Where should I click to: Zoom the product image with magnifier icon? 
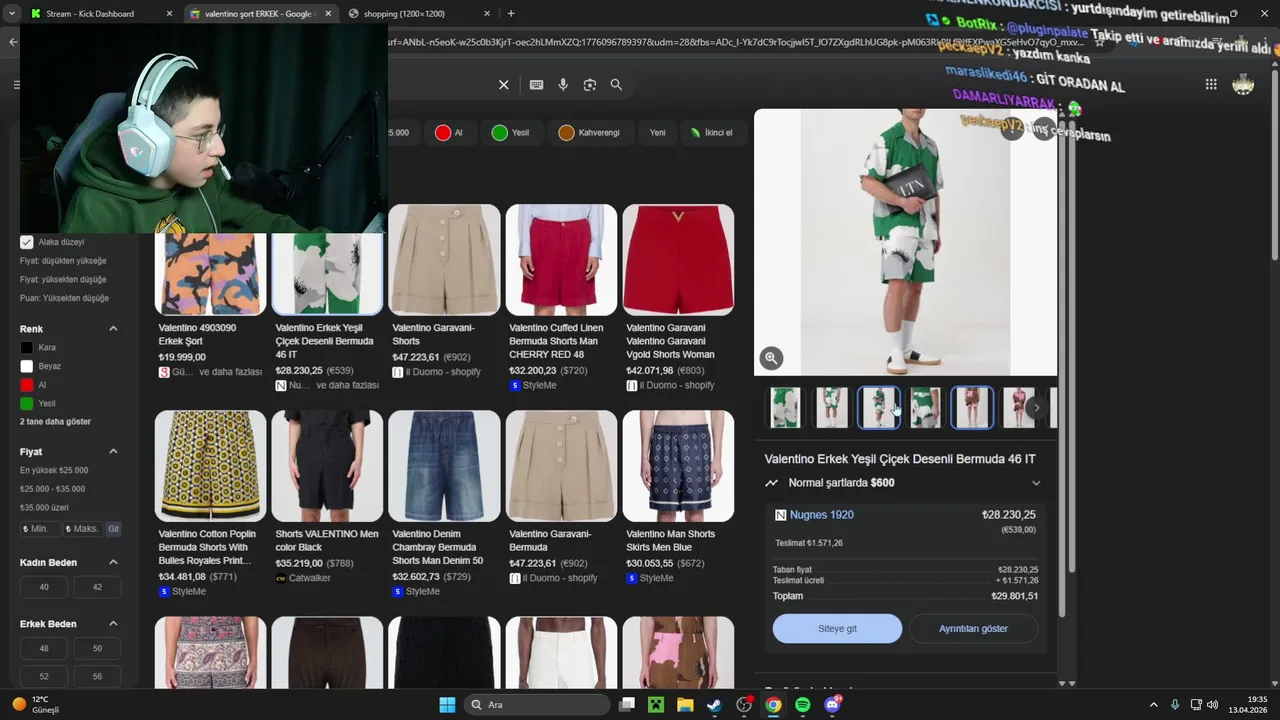pos(770,358)
